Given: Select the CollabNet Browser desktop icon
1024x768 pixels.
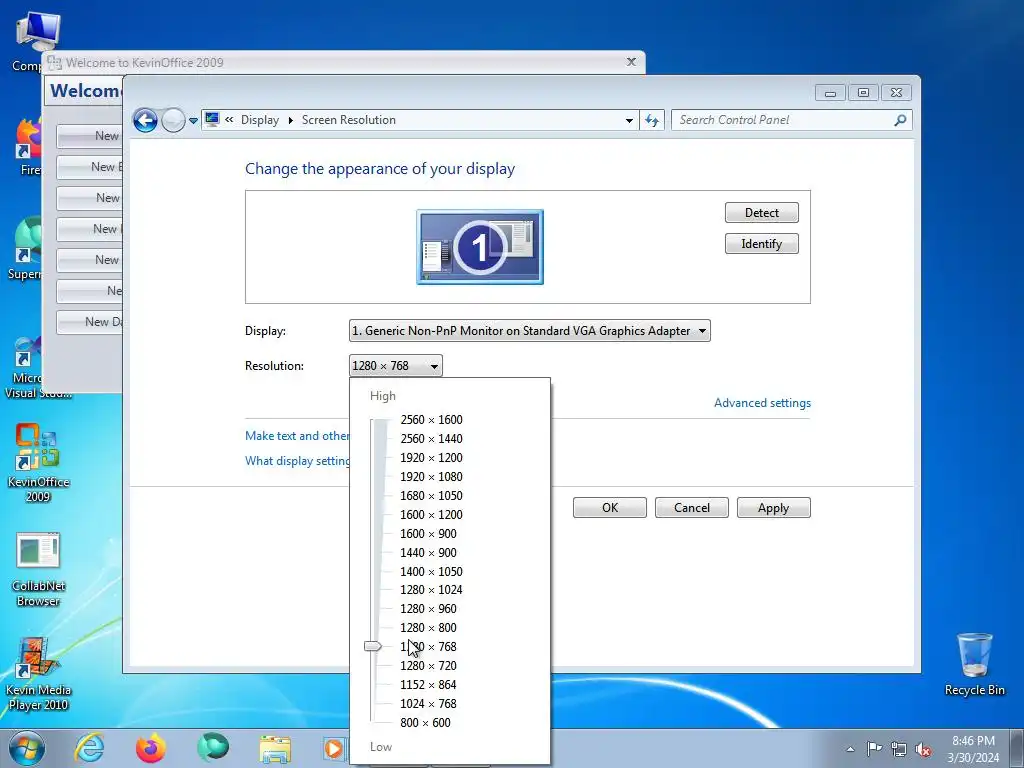Looking at the screenshot, I should click(x=38, y=569).
